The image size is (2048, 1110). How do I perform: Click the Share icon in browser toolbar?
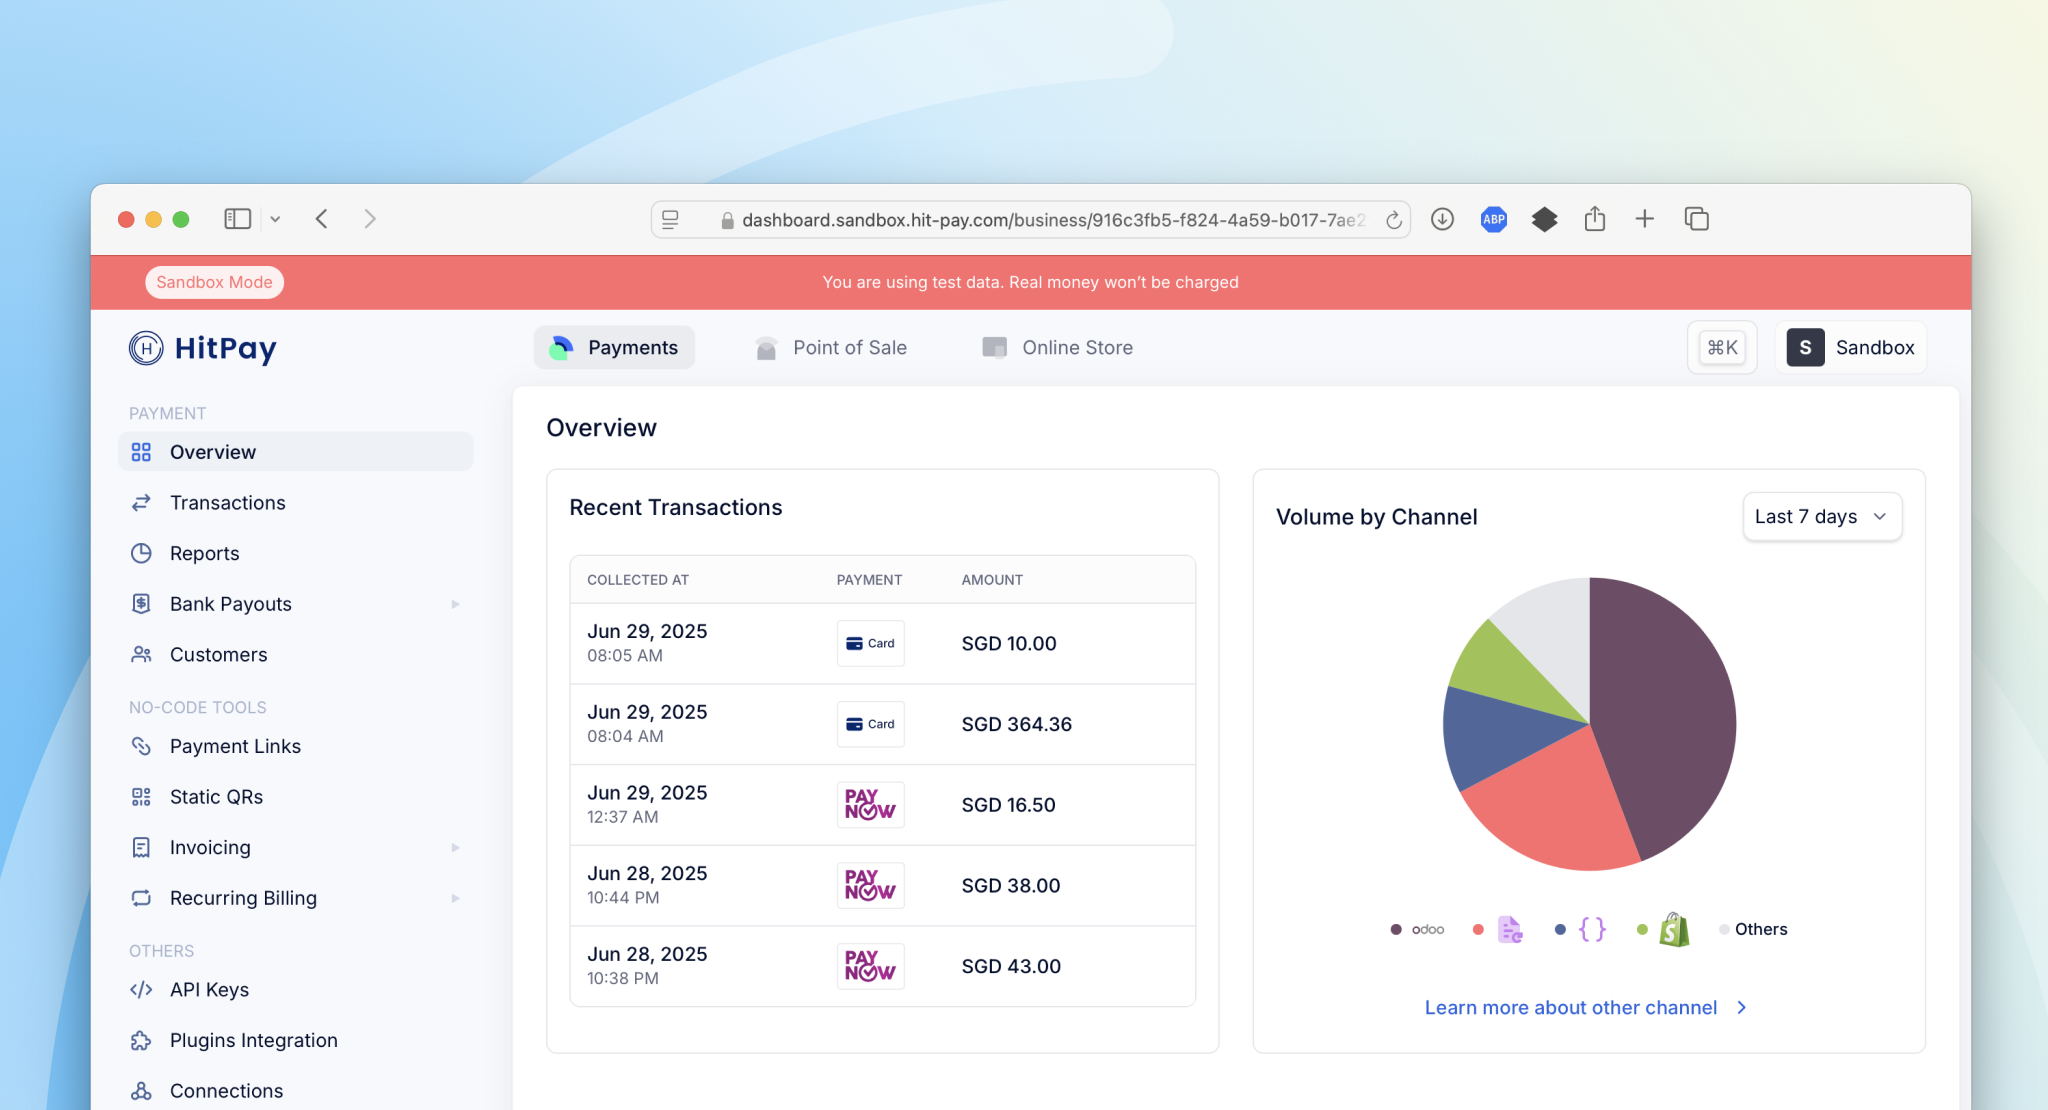click(1595, 219)
